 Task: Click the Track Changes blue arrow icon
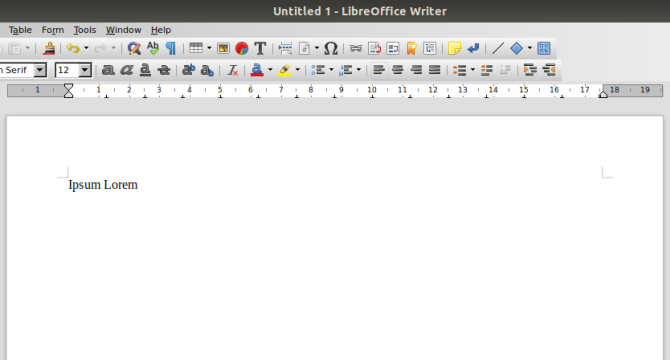pos(473,48)
